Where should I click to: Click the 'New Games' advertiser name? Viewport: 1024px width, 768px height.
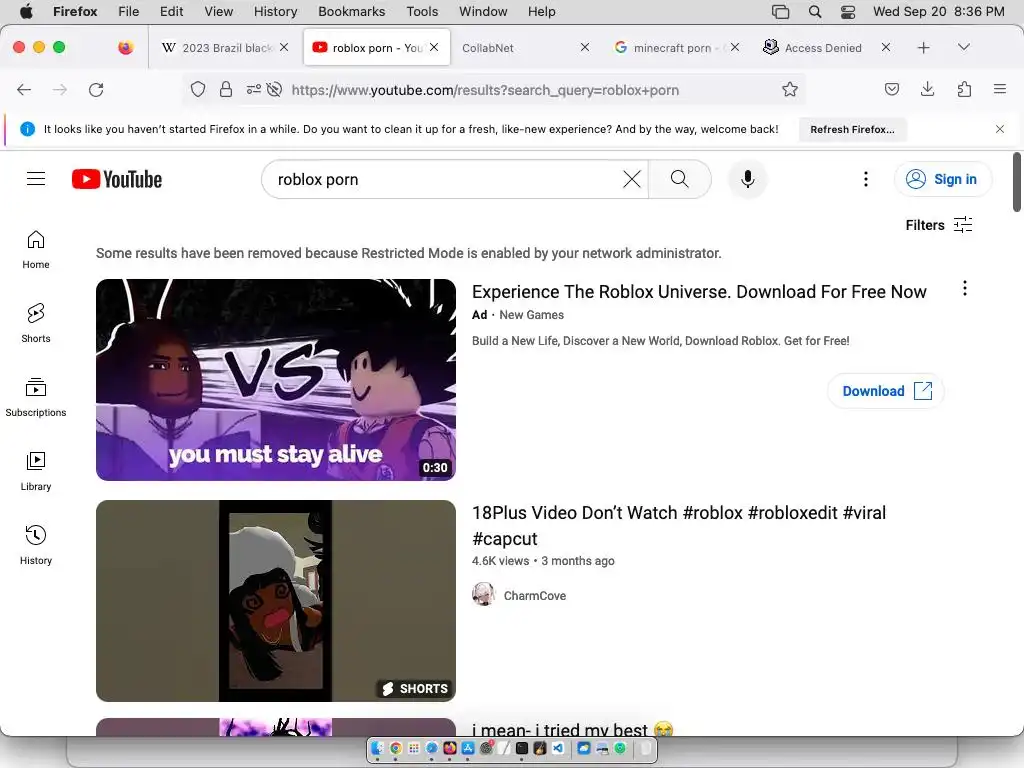532,315
